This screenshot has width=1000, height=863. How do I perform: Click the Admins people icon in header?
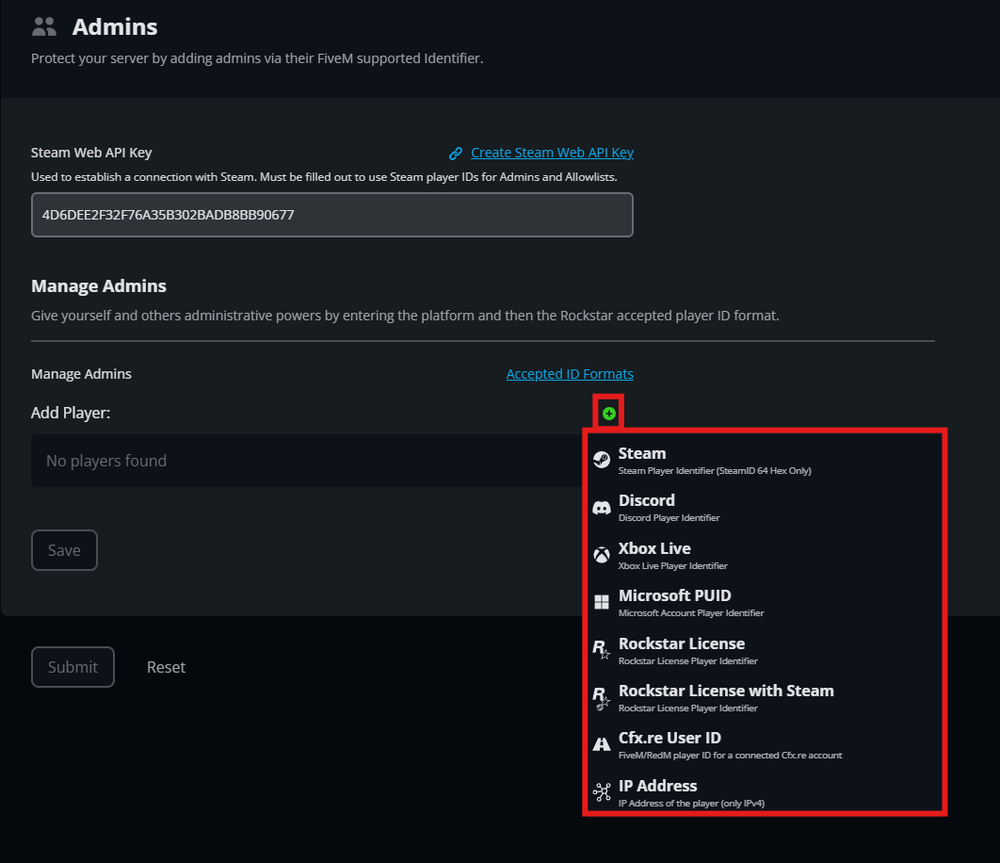pos(44,27)
